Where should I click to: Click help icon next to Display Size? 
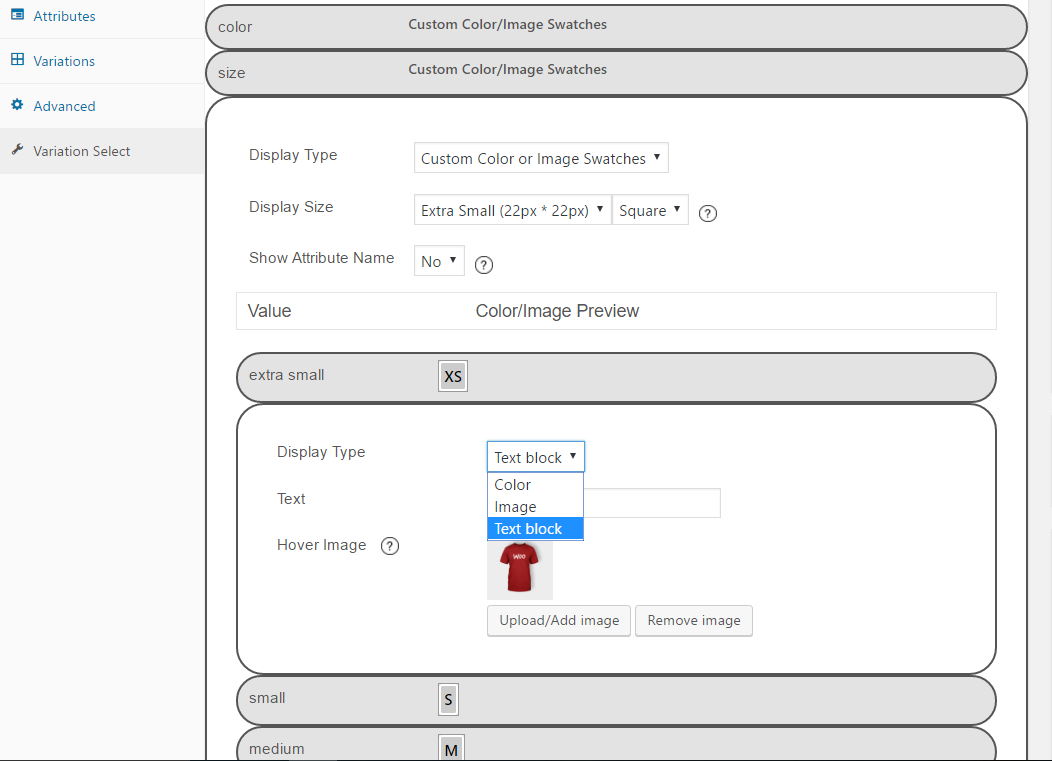pyautogui.click(x=708, y=213)
